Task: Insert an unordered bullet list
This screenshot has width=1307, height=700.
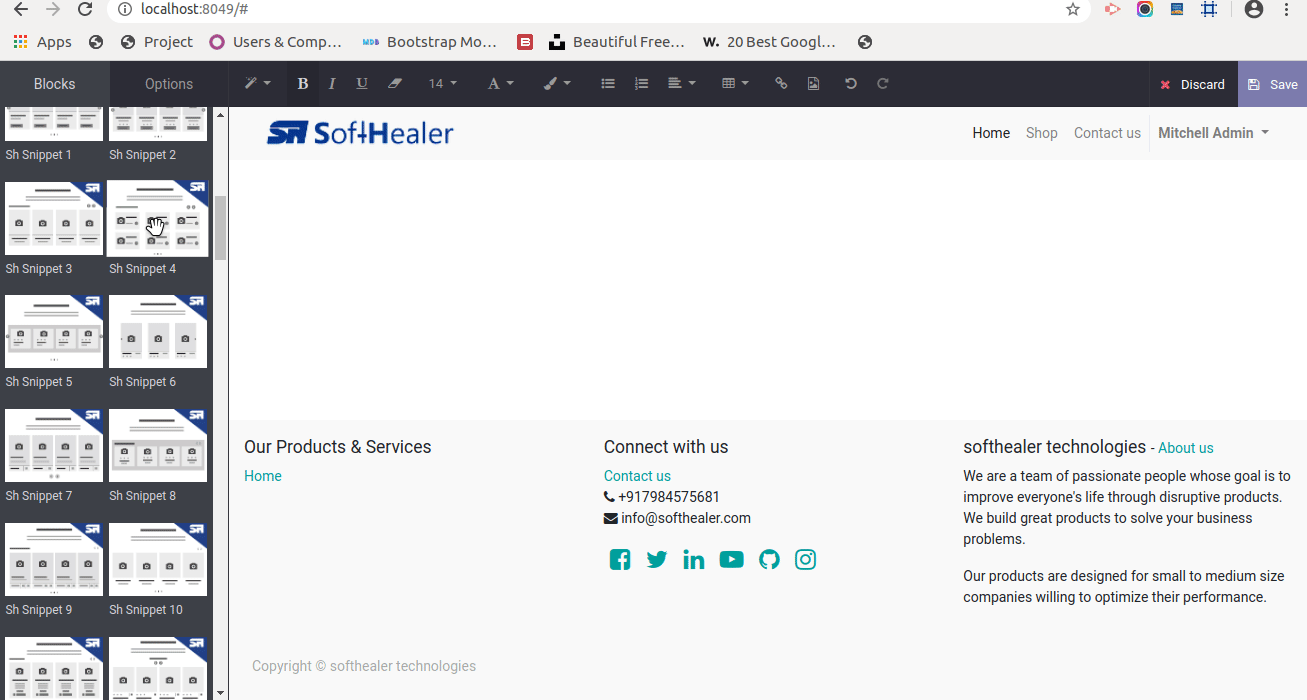Action: (608, 84)
